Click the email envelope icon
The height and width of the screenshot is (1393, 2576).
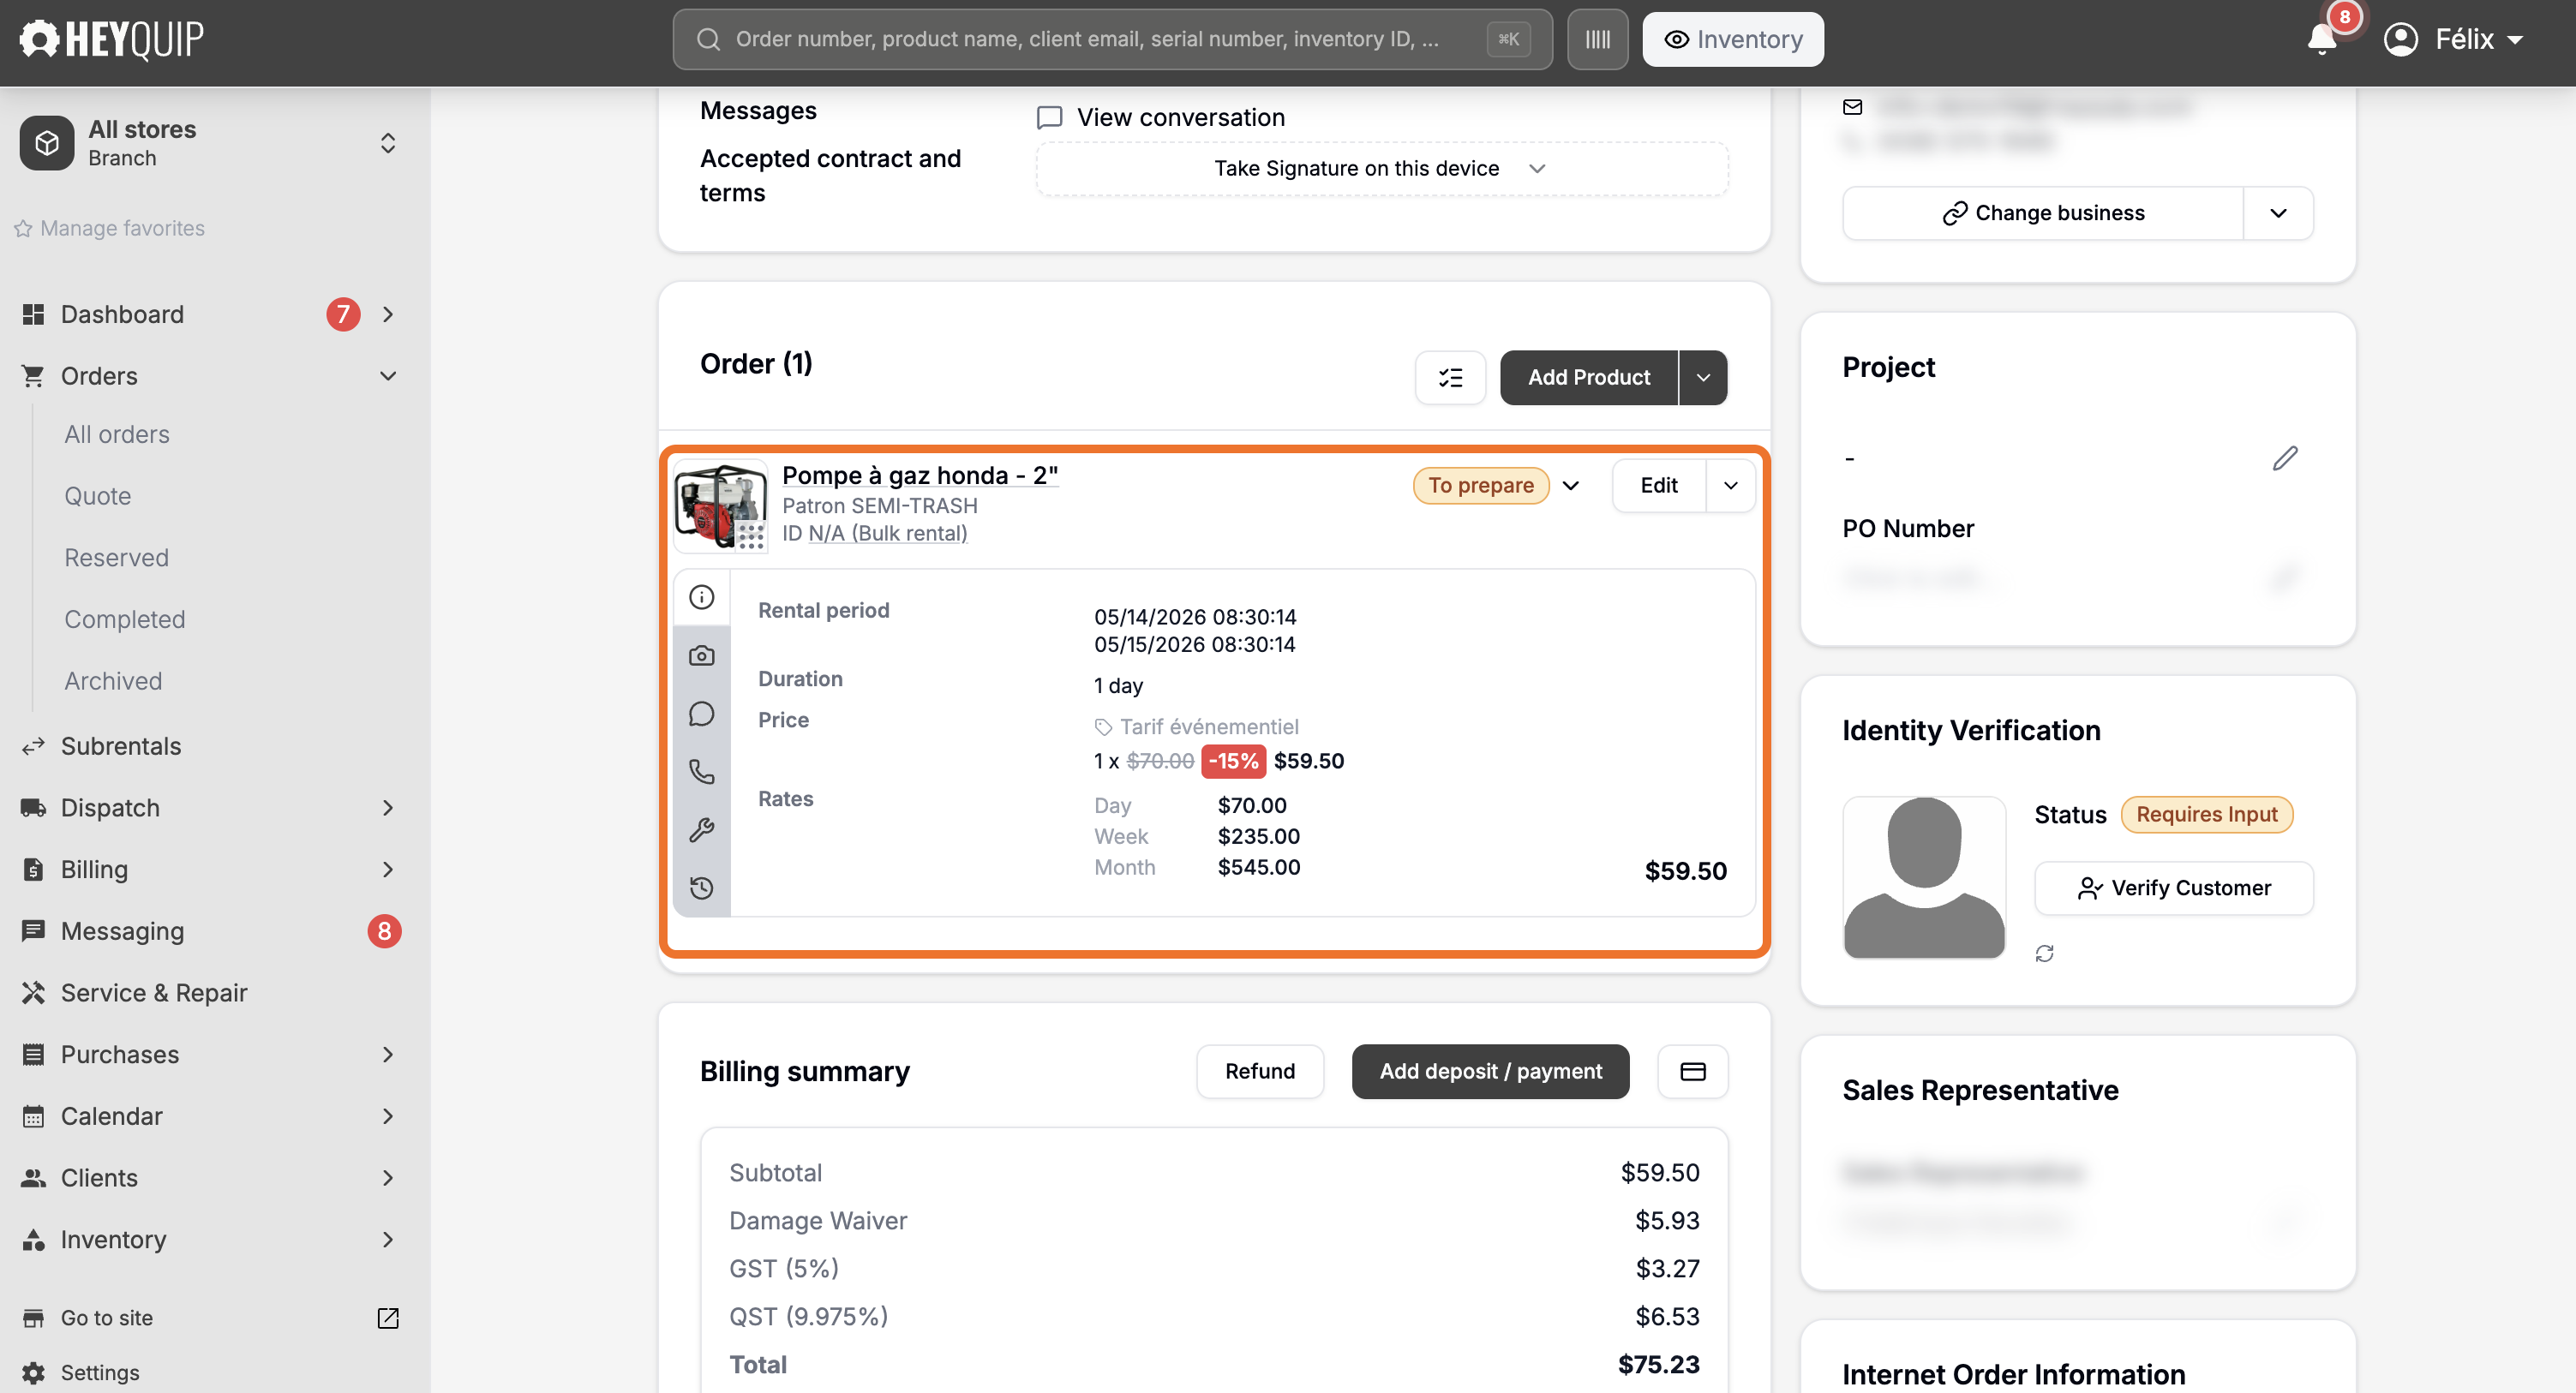click(1853, 107)
